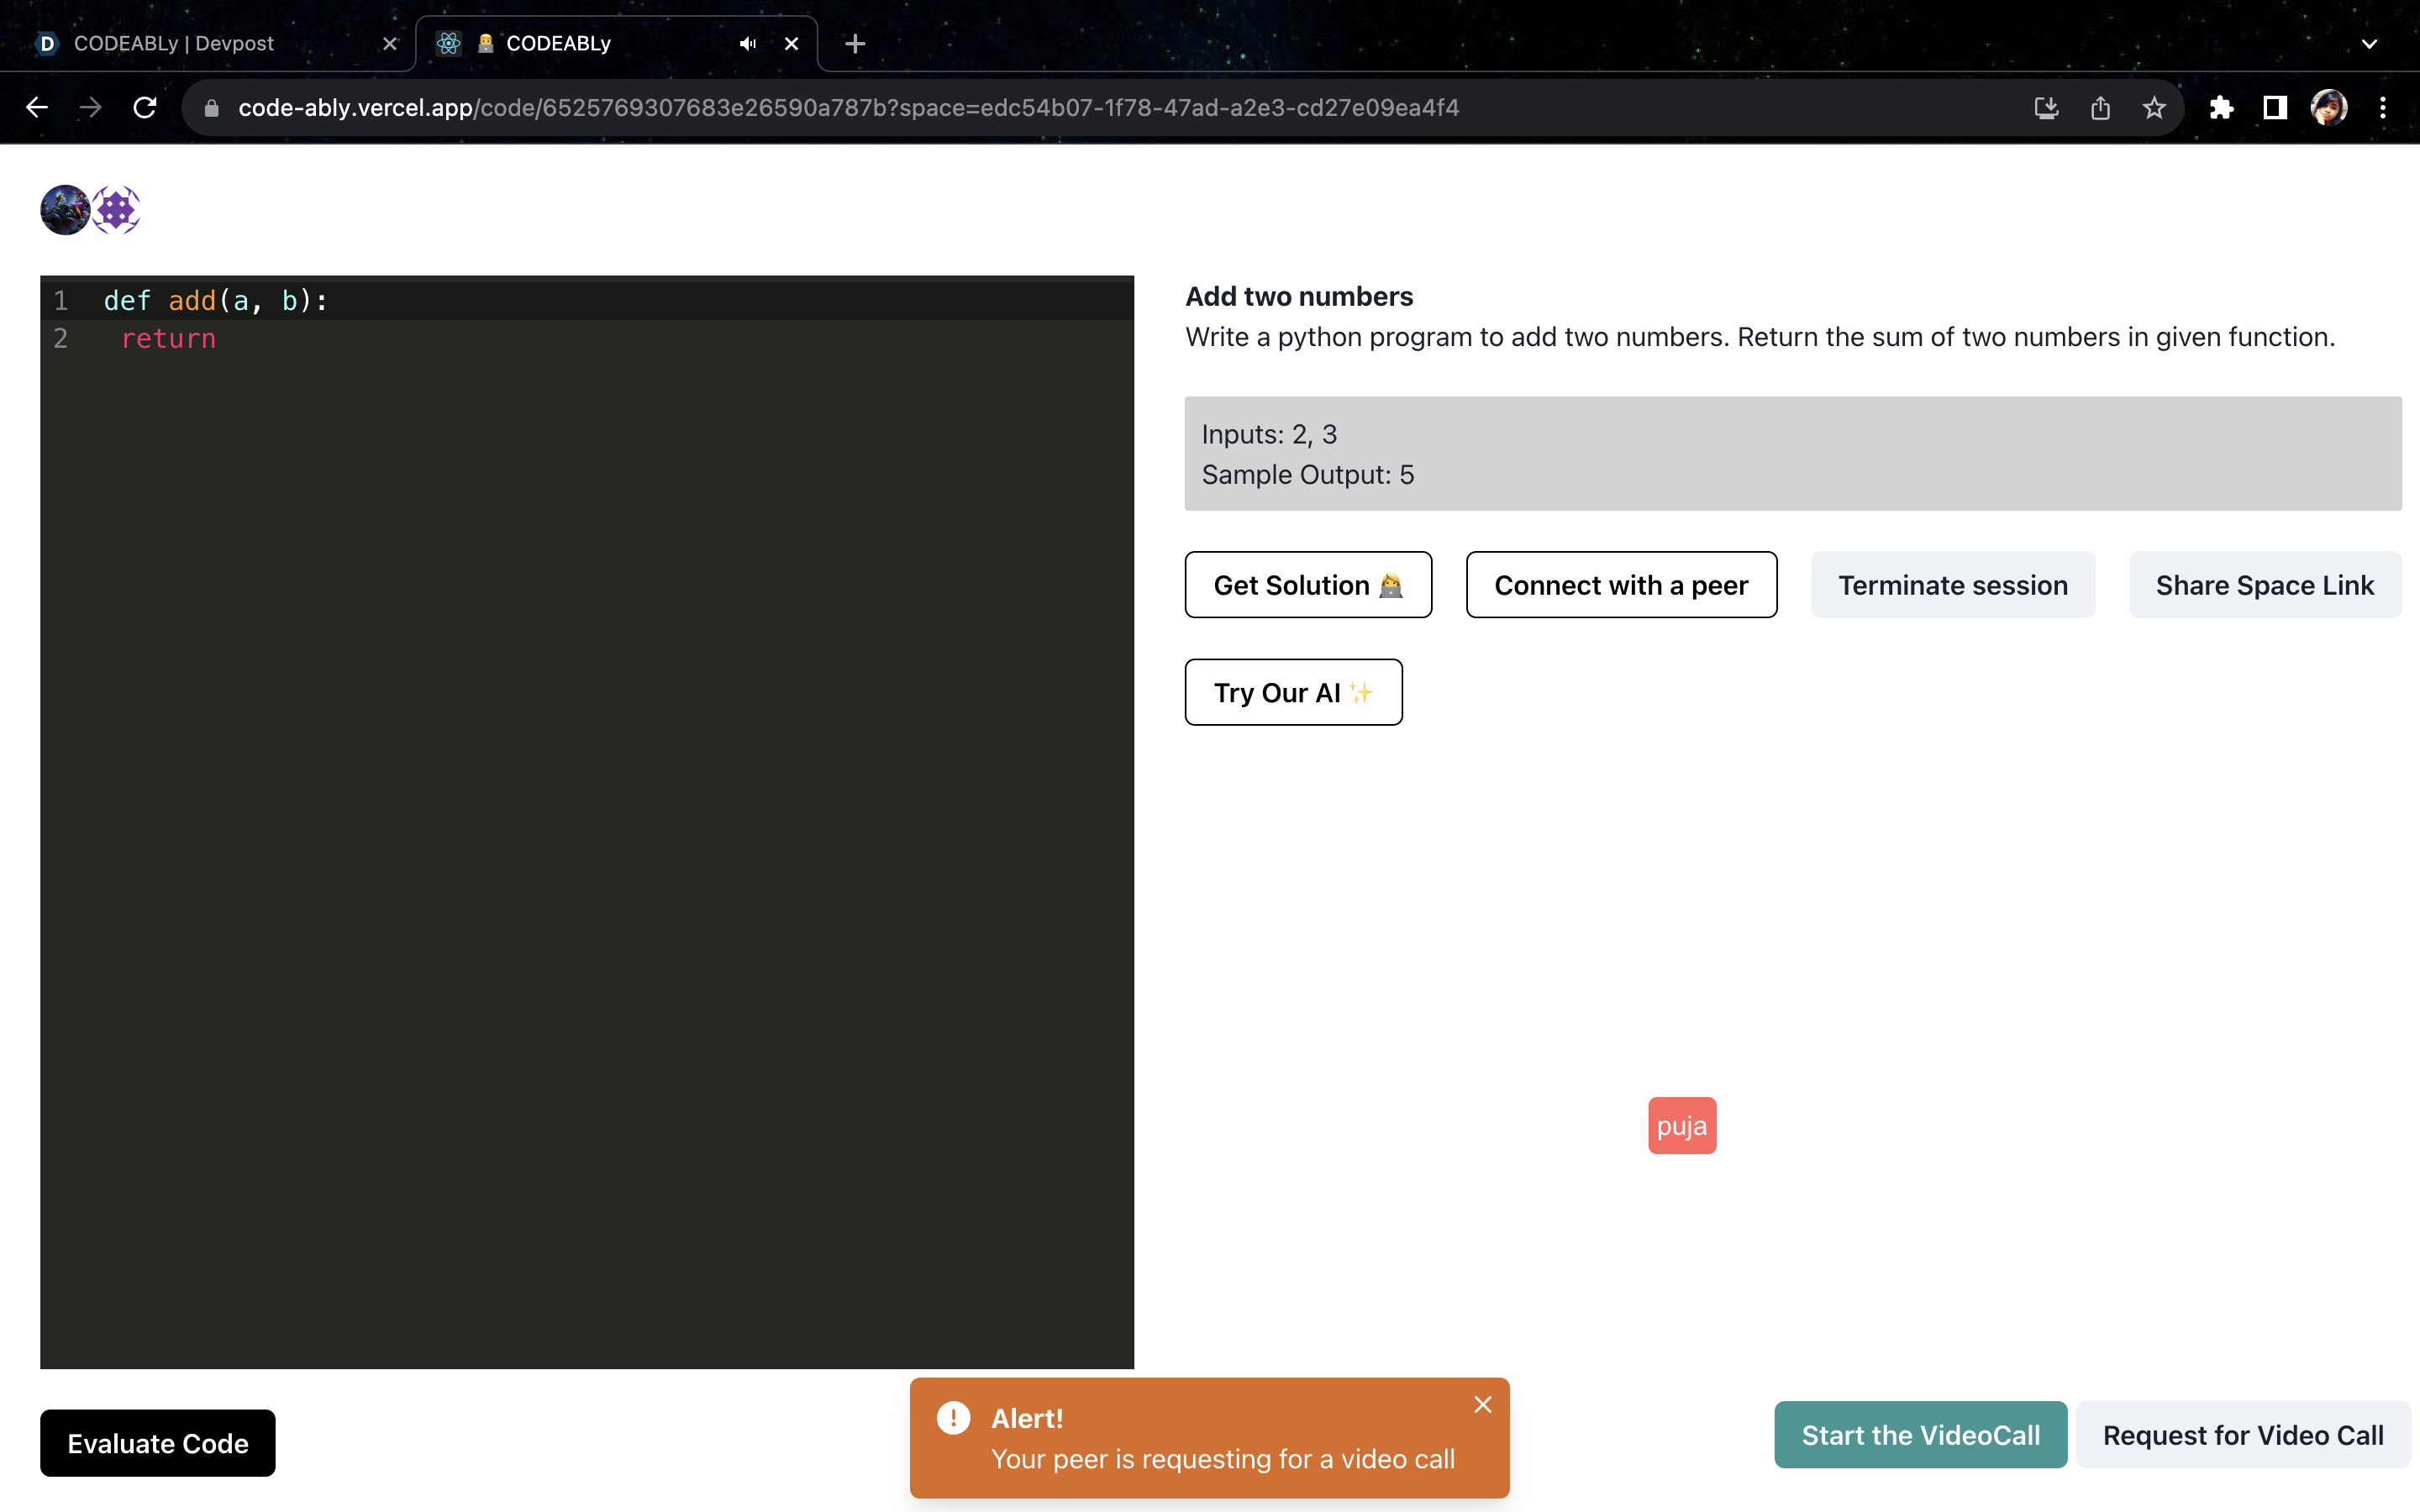Click the address bar URL
This screenshot has width=2420, height=1512.
pos(848,108)
